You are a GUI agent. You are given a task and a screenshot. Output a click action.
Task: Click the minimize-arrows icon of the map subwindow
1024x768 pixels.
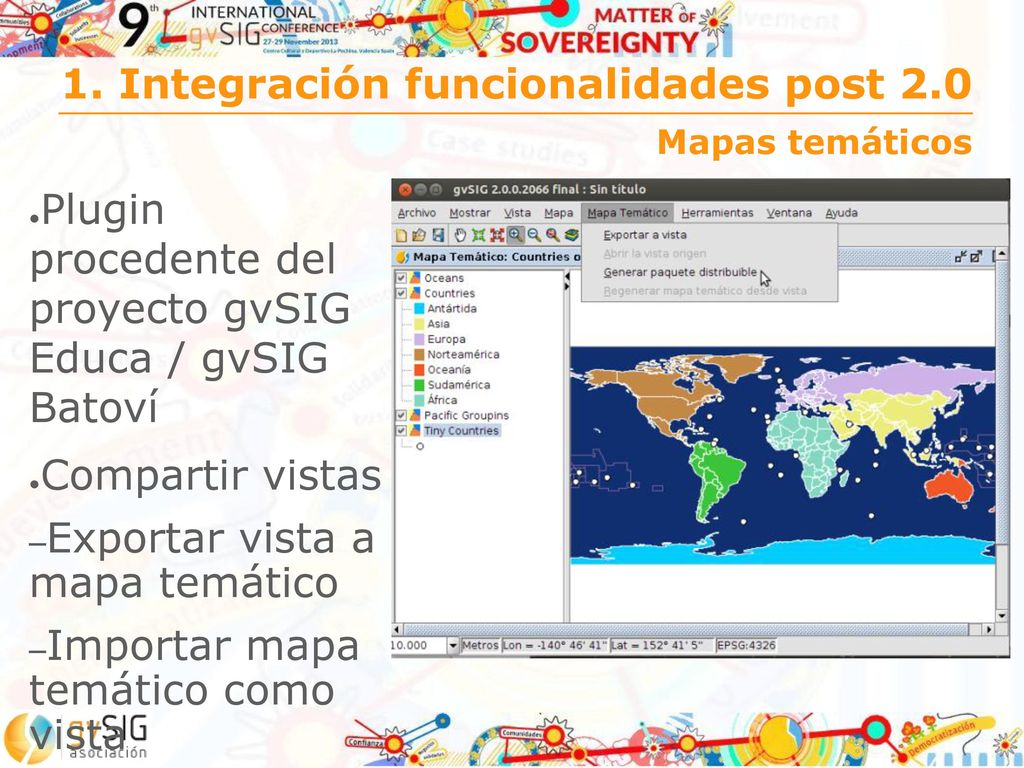click(x=961, y=257)
